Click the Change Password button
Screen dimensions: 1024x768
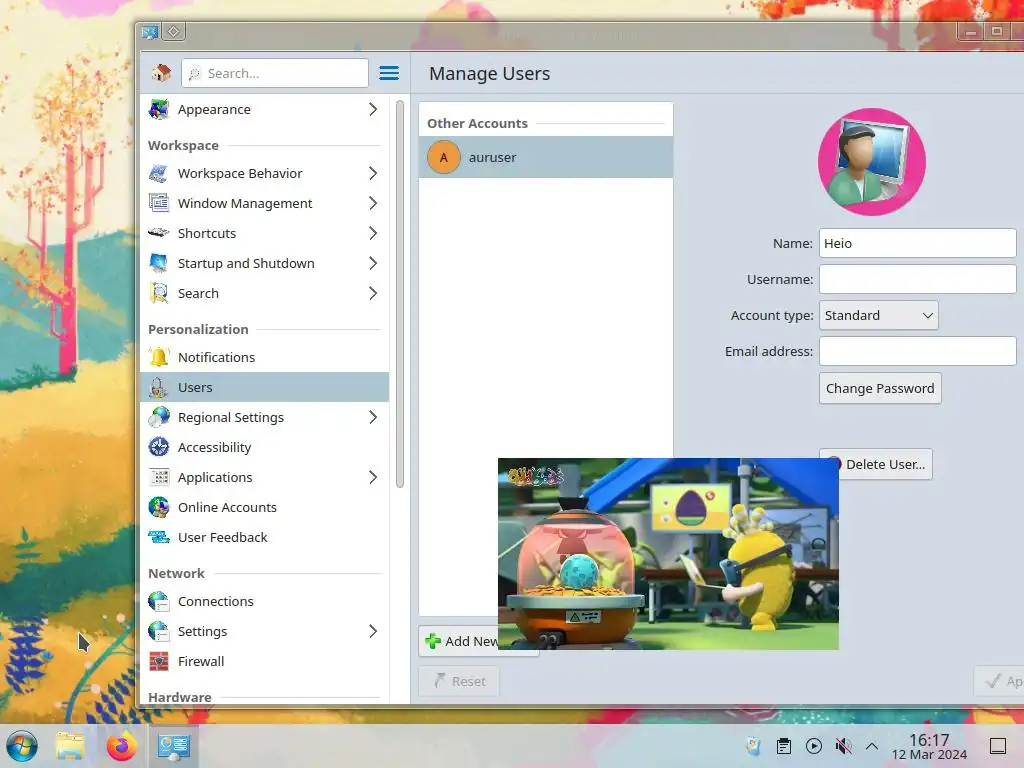pyautogui.click(x=880, y=389)
